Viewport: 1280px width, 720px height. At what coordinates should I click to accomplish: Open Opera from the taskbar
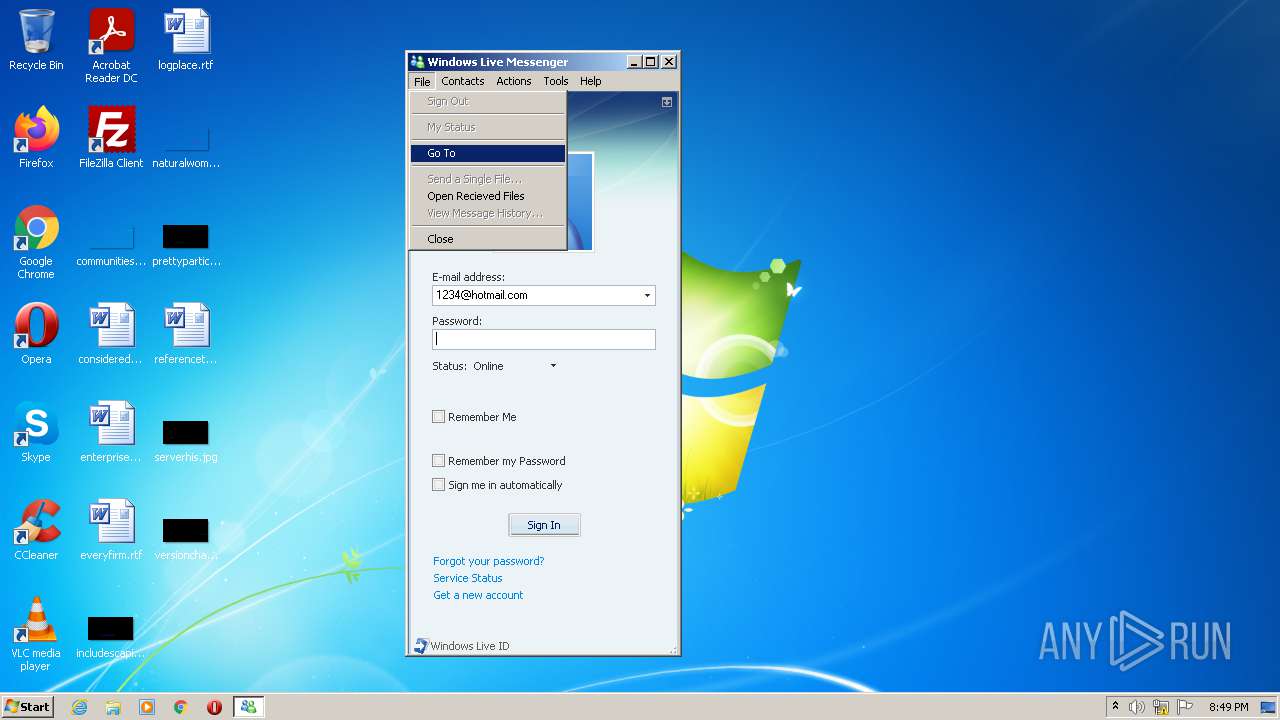pyautogui.click(x=214, y=707)
